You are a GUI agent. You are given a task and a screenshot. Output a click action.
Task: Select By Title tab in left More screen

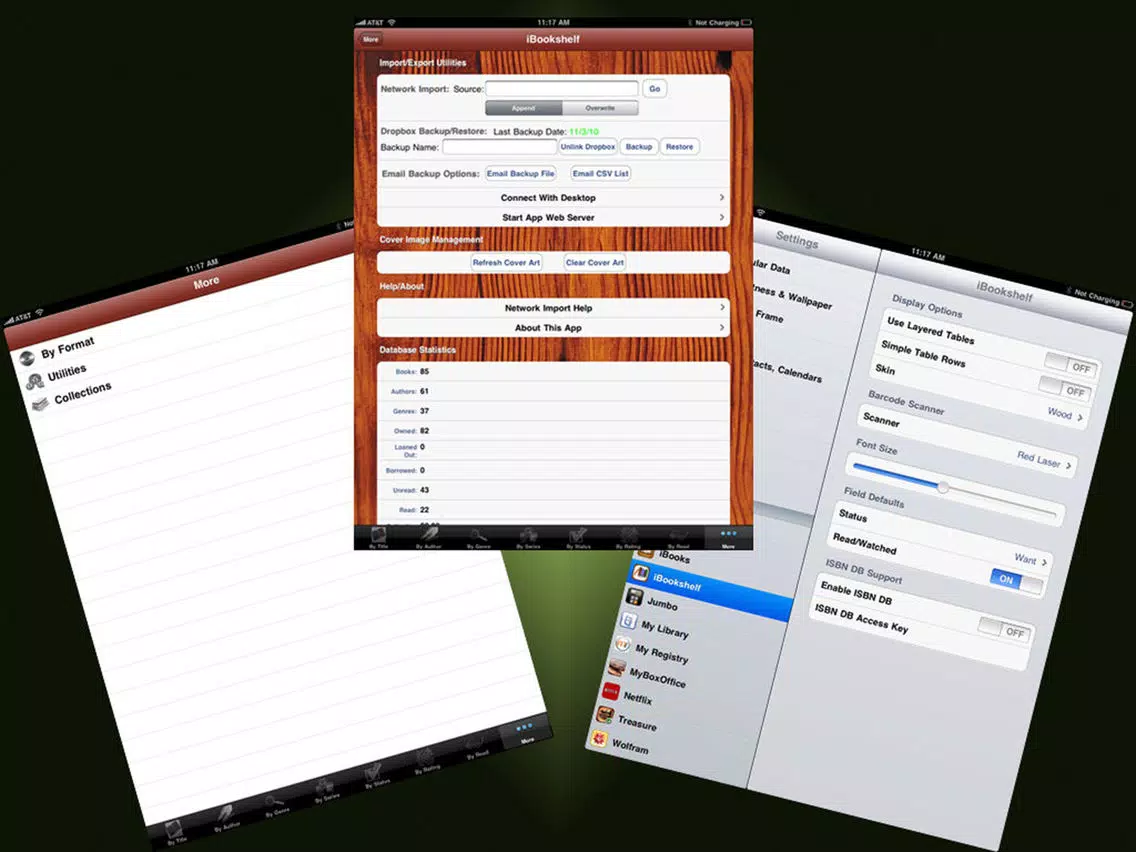(175, 833)
